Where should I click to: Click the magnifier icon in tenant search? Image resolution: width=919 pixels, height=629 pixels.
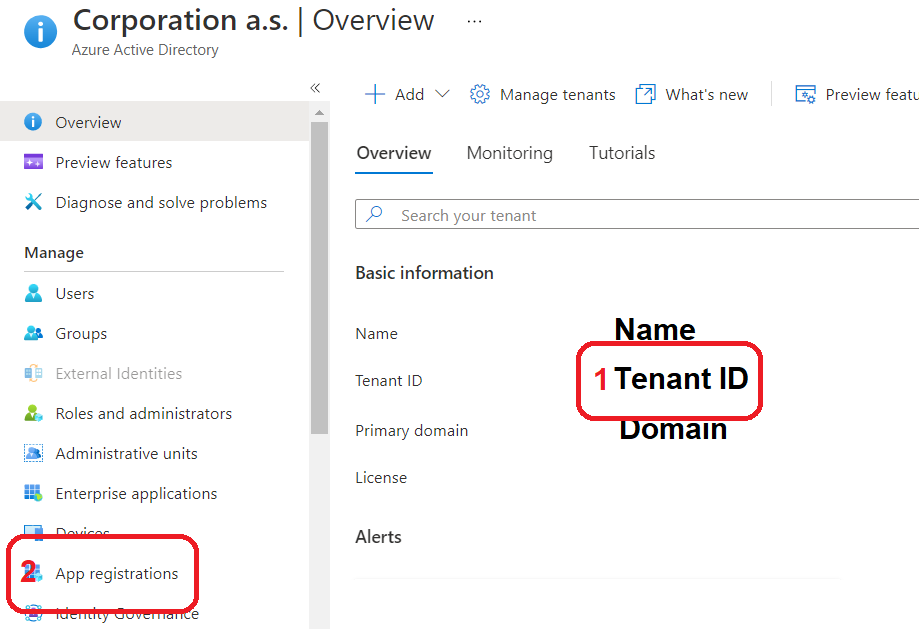coord(375,214)
